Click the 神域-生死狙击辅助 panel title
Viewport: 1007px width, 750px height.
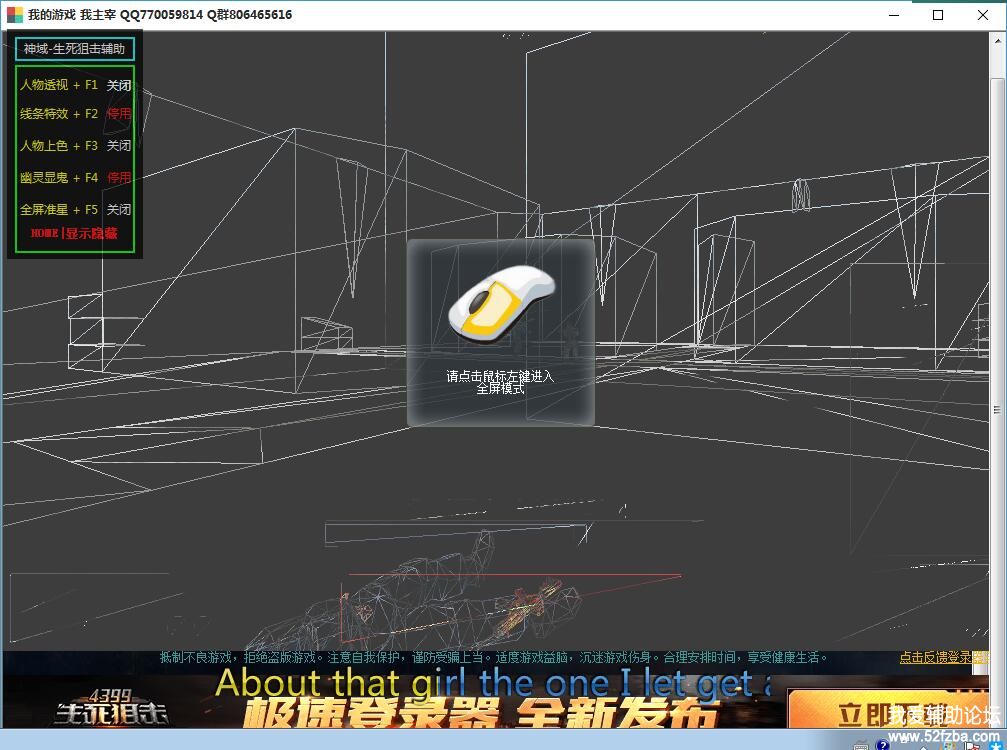click(74, 49)
